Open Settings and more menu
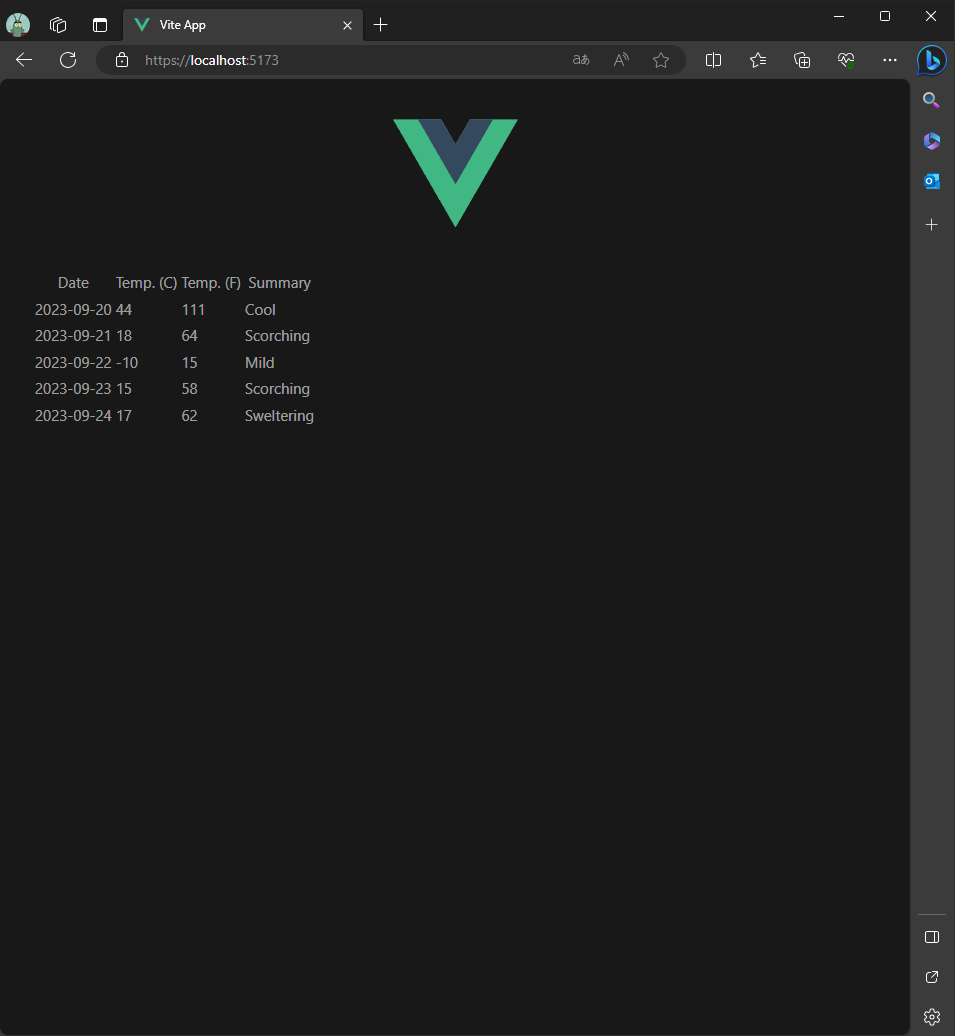This screenshot has height=1036, width=955. coord(890,60)
